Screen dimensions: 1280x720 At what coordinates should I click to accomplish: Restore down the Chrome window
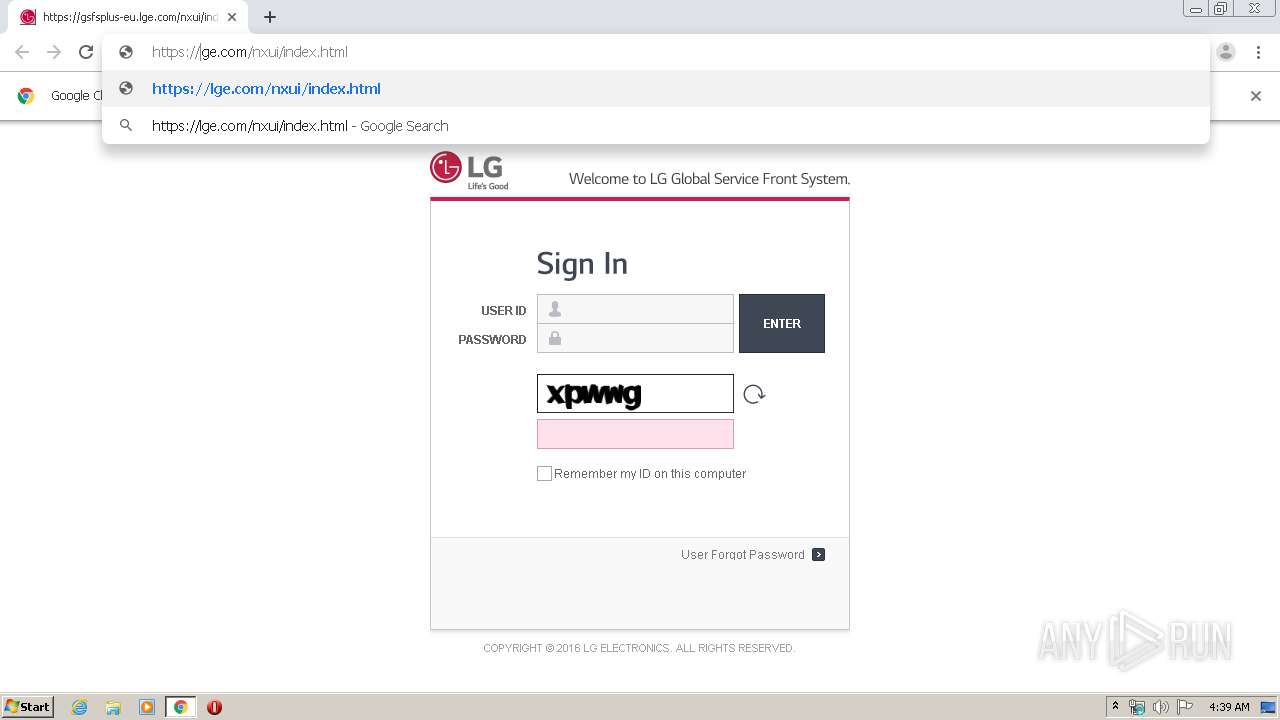tap(1221, 8)
